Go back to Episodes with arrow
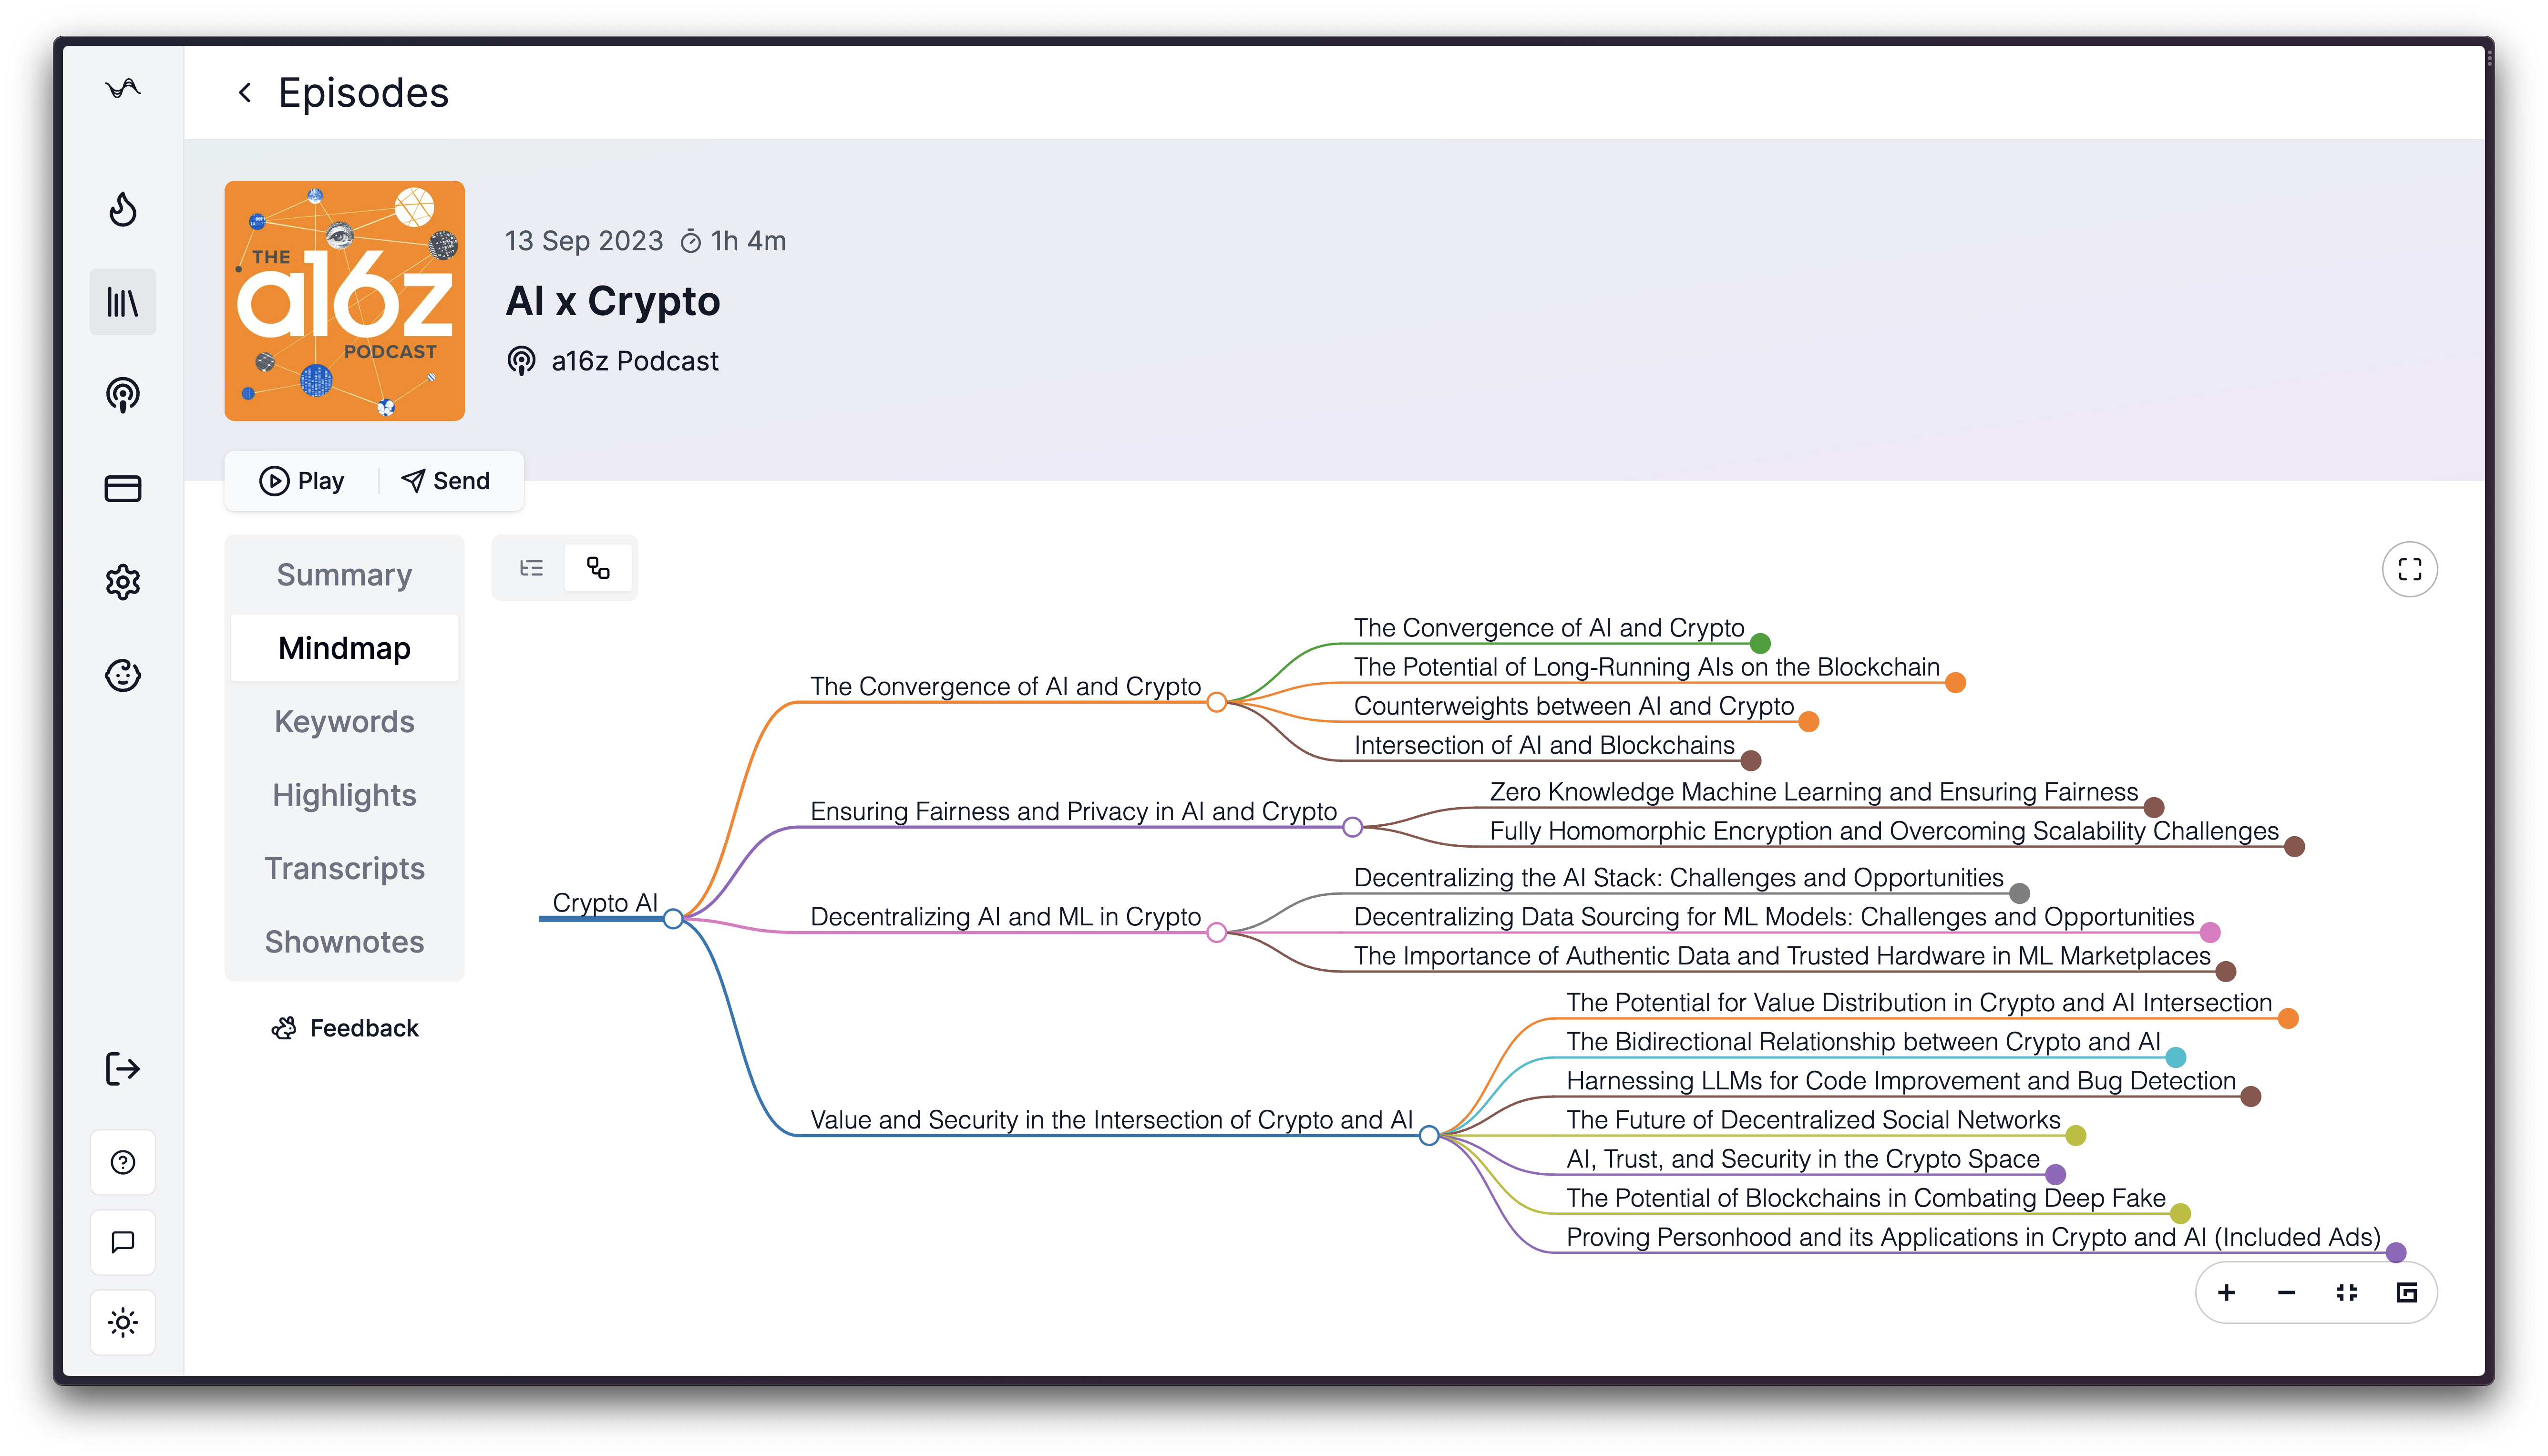This screenshot has height=1456, width=2548. pyautogui.click(x=245, y=93)
